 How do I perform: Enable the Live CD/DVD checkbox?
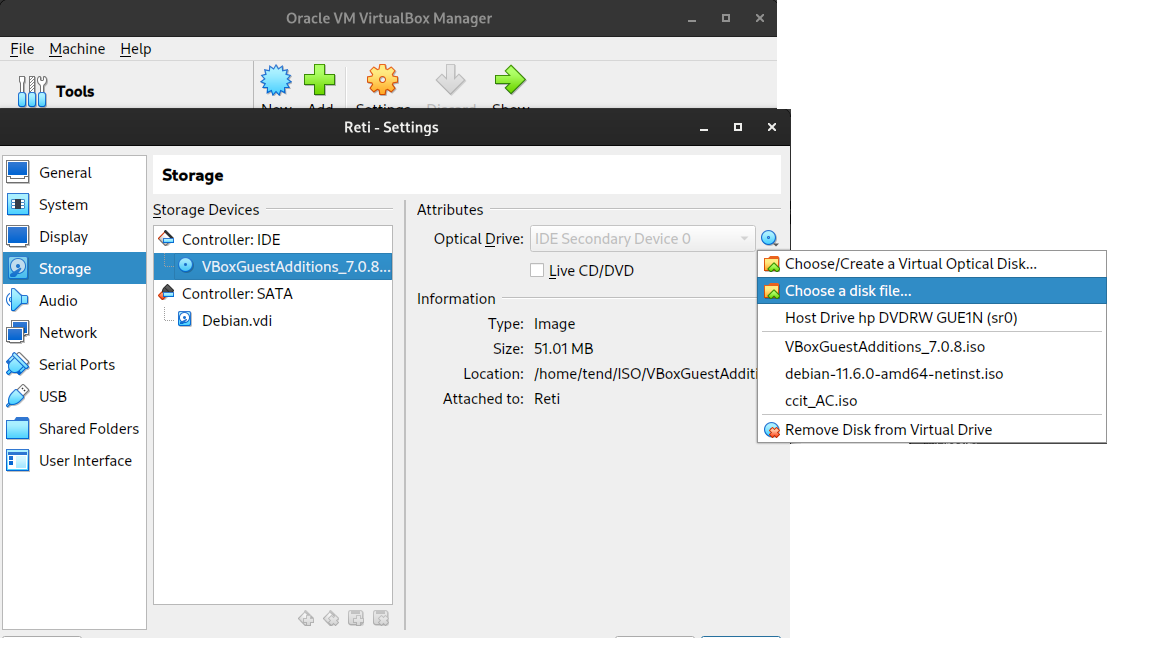pyautogui.click(x=537, y=271)
